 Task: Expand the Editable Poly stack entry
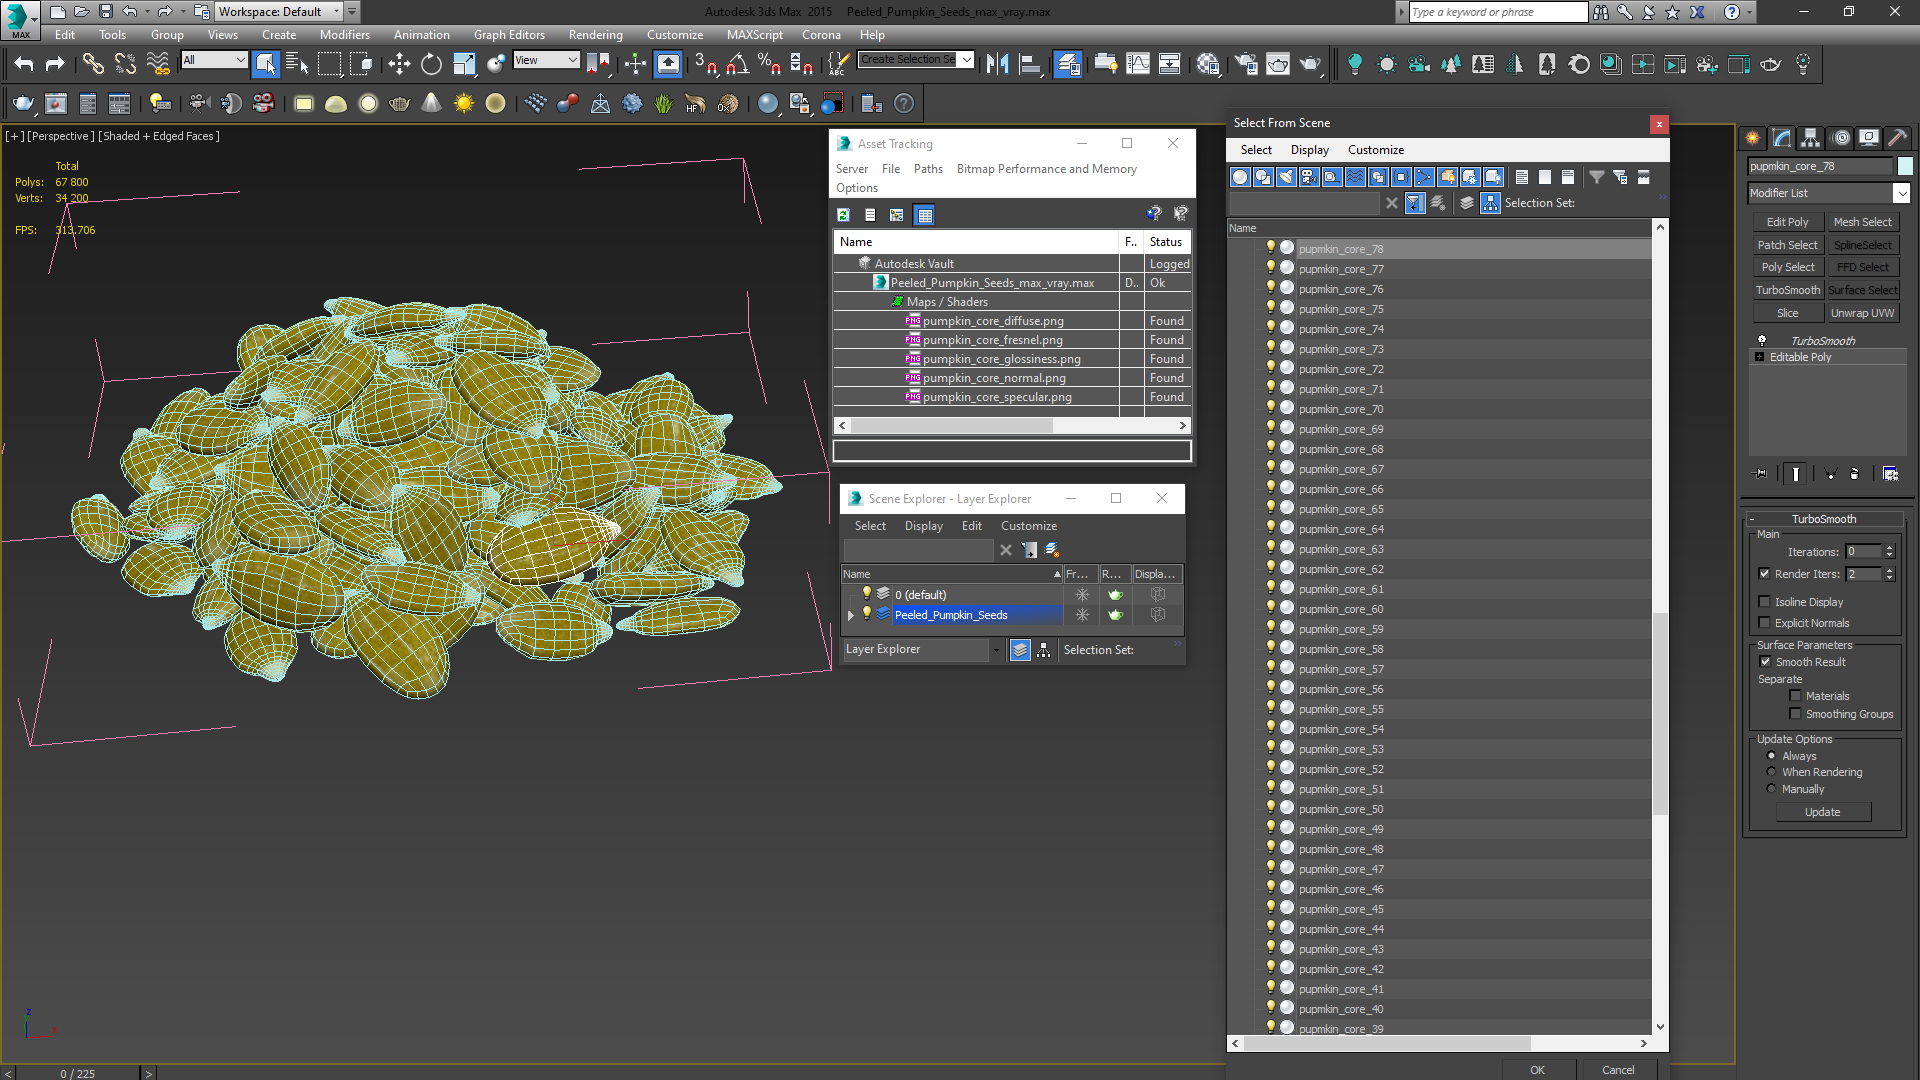click(x=1760, y=357)
